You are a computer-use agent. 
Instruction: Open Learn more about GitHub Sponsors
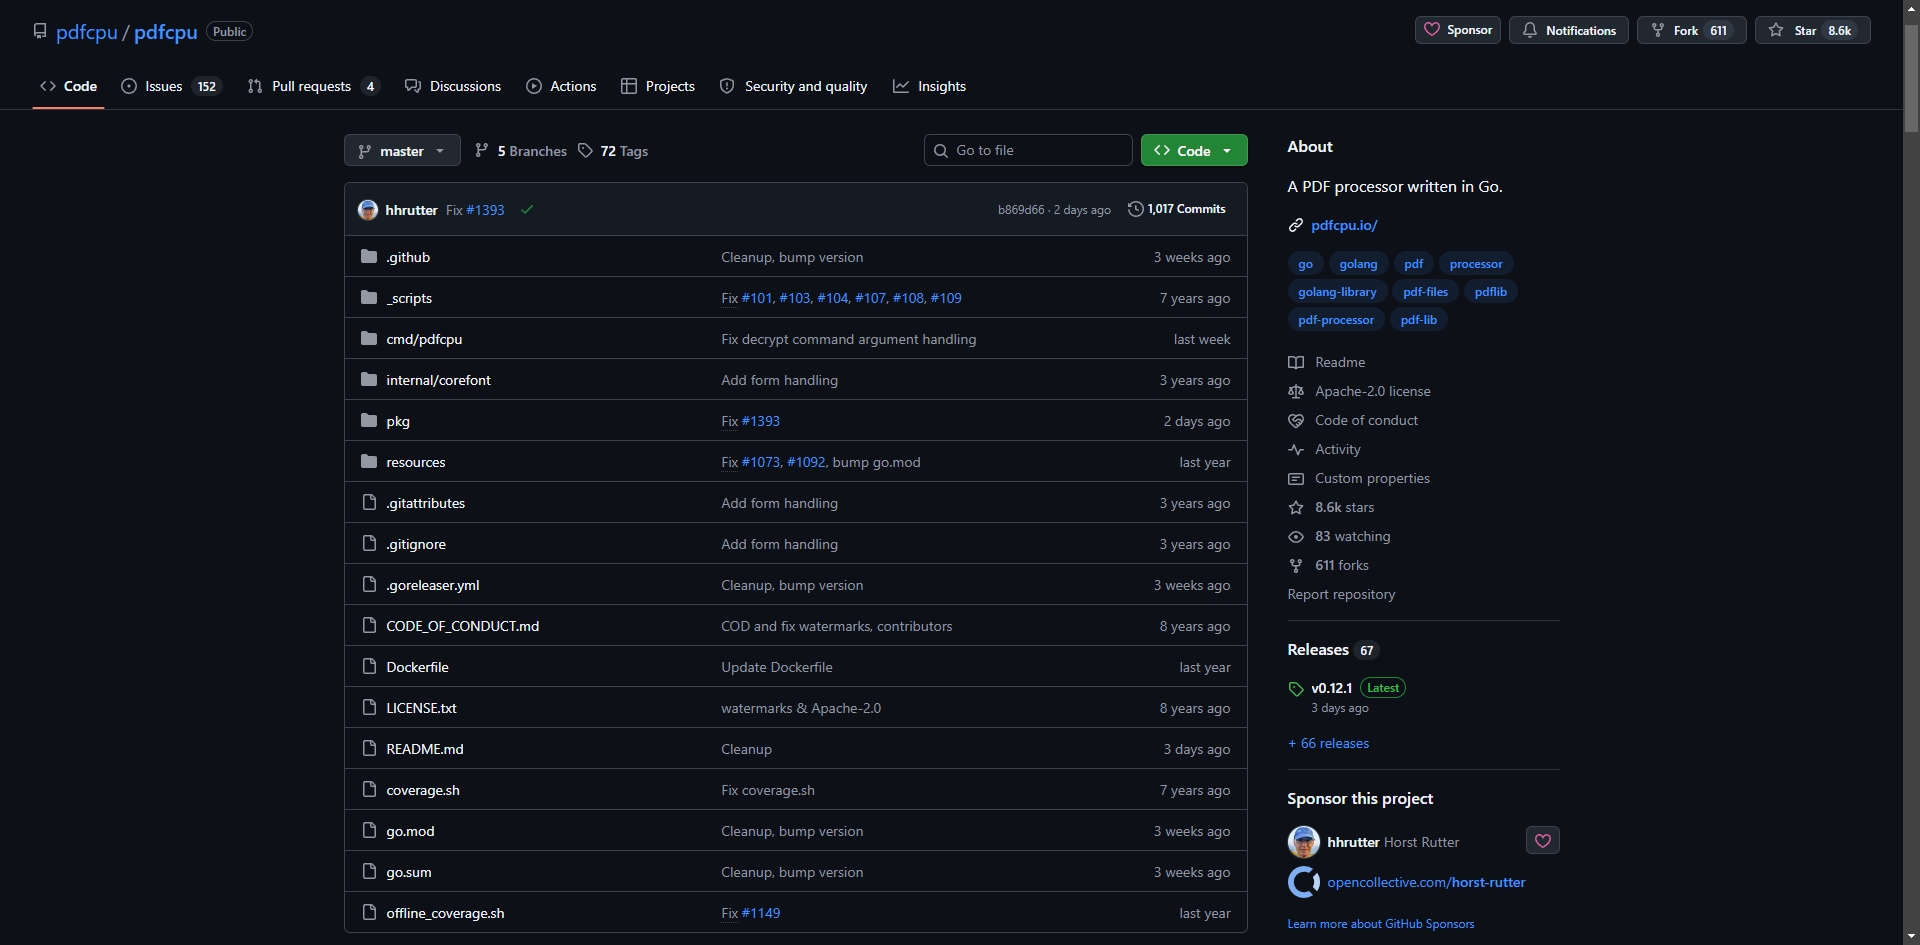(x=1381, y=923)
